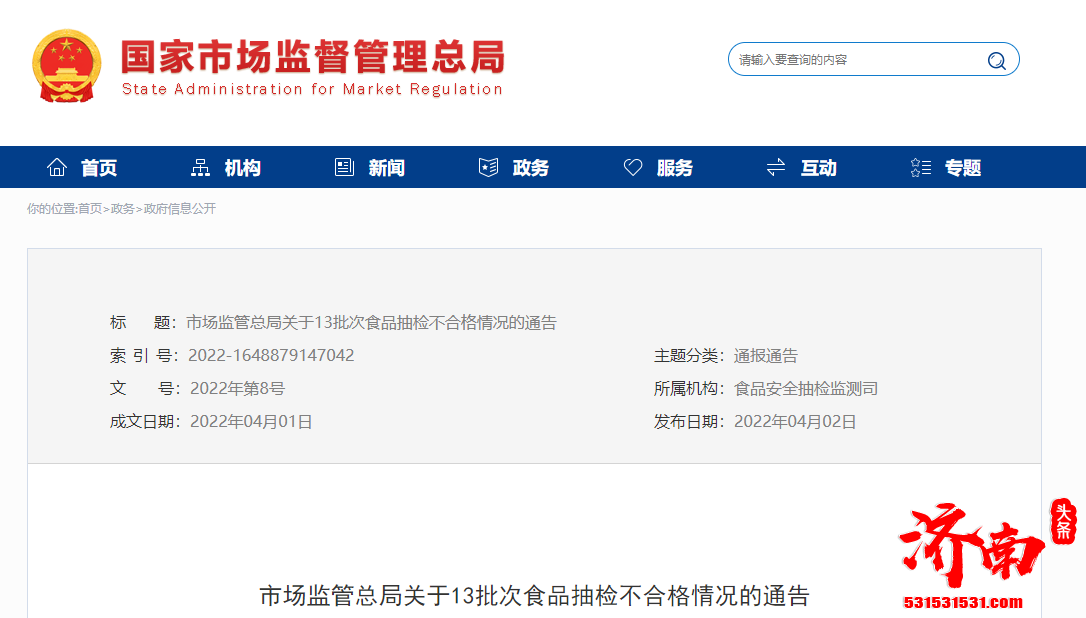
Task: Select the 政务 book icon
Action: click(x=488, y=167)
